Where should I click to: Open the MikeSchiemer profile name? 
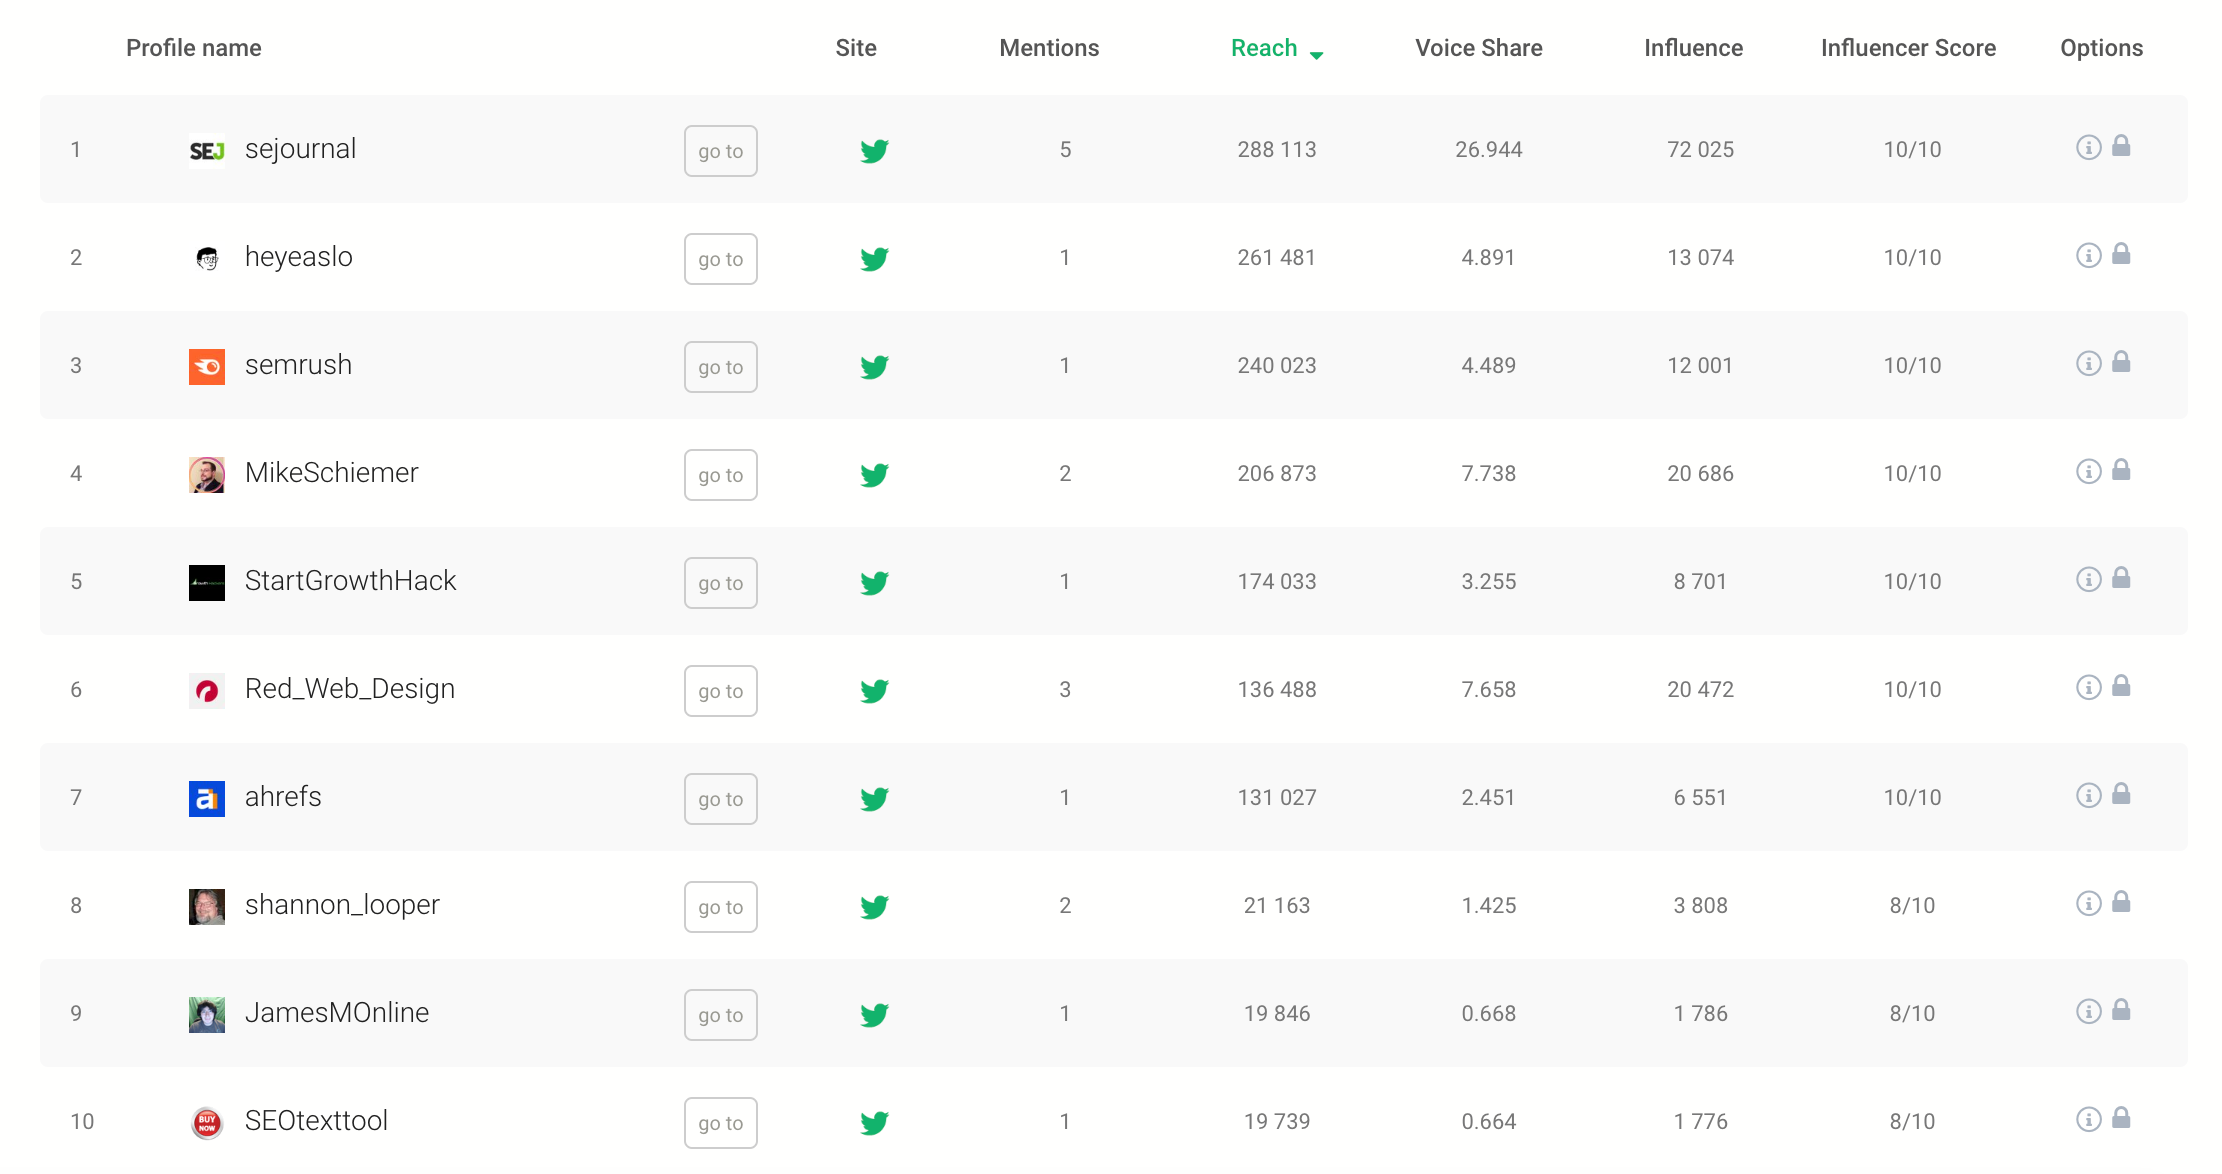tap(331, 473)
